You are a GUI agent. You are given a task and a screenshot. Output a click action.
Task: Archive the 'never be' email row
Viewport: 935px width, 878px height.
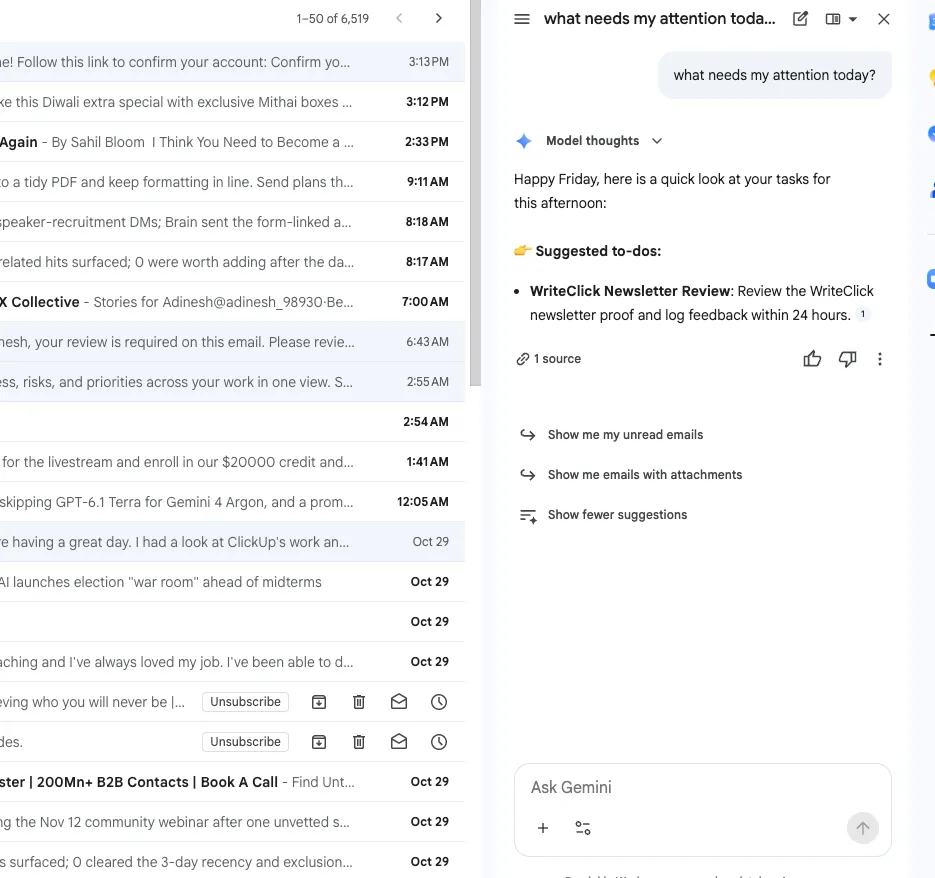319,702
